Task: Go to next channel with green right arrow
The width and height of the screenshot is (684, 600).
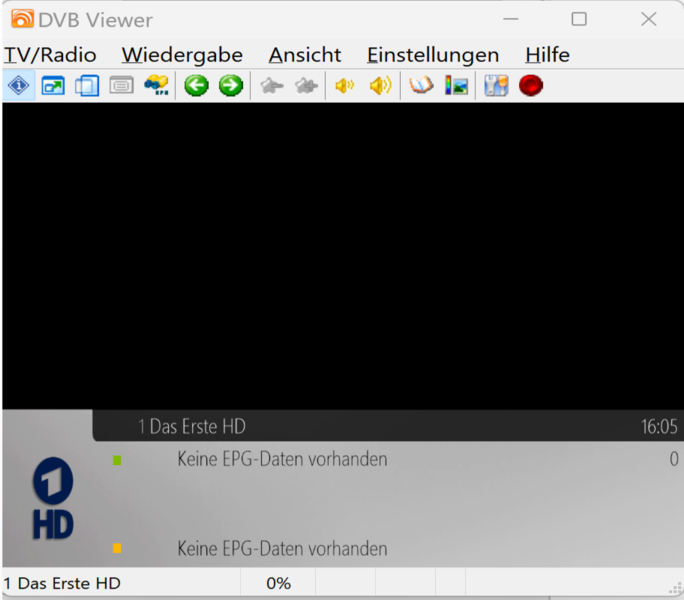Action: pos(231,86)
